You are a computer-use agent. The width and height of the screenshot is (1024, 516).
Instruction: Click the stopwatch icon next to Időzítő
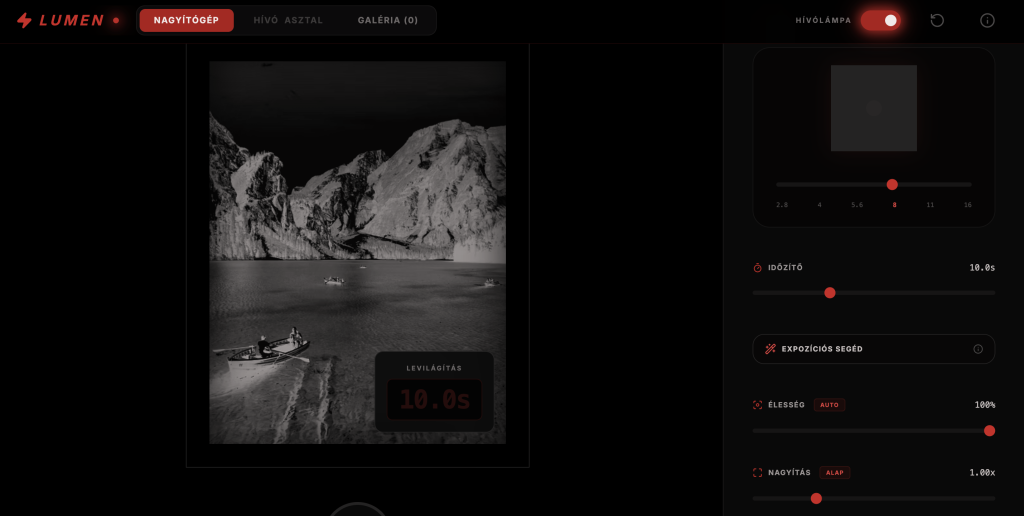pos(757,268)
